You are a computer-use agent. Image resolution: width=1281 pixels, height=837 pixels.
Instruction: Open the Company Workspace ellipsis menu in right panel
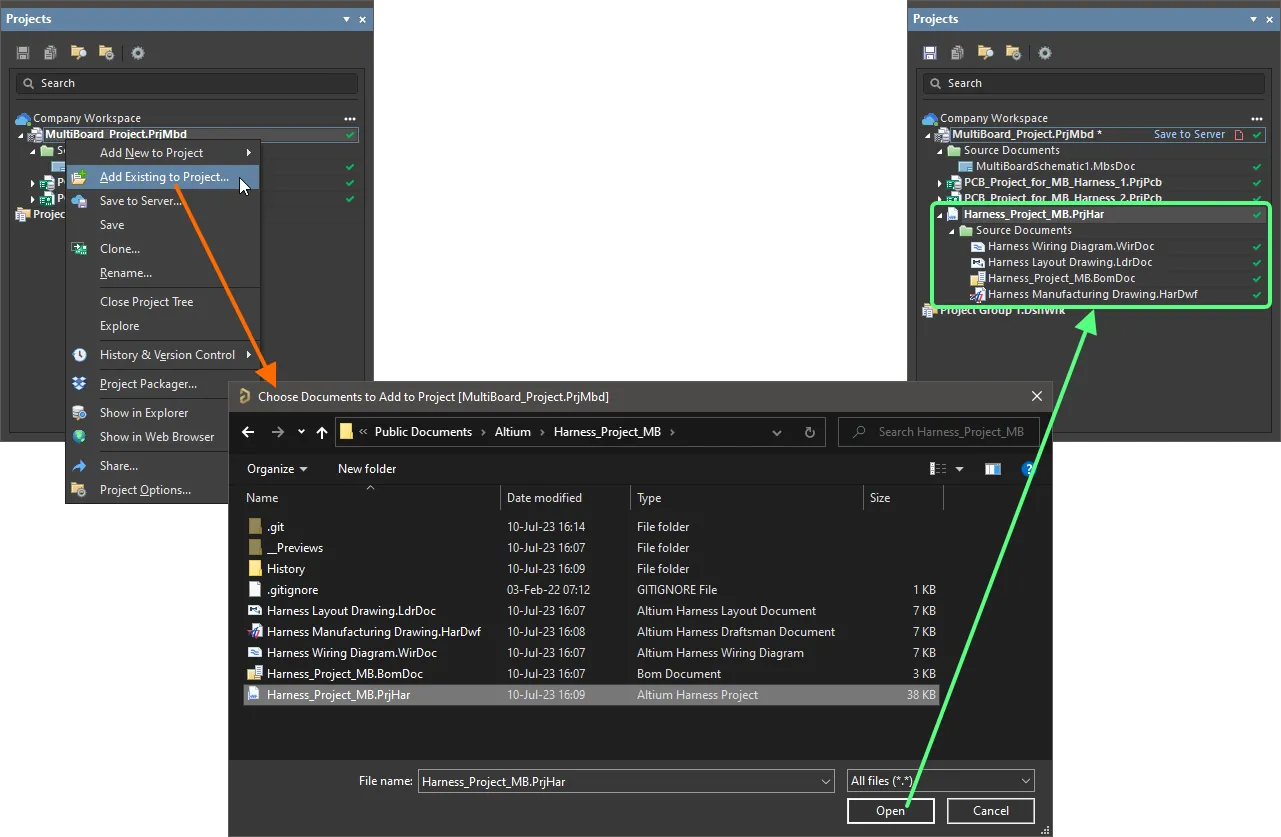coord(1256,119)
